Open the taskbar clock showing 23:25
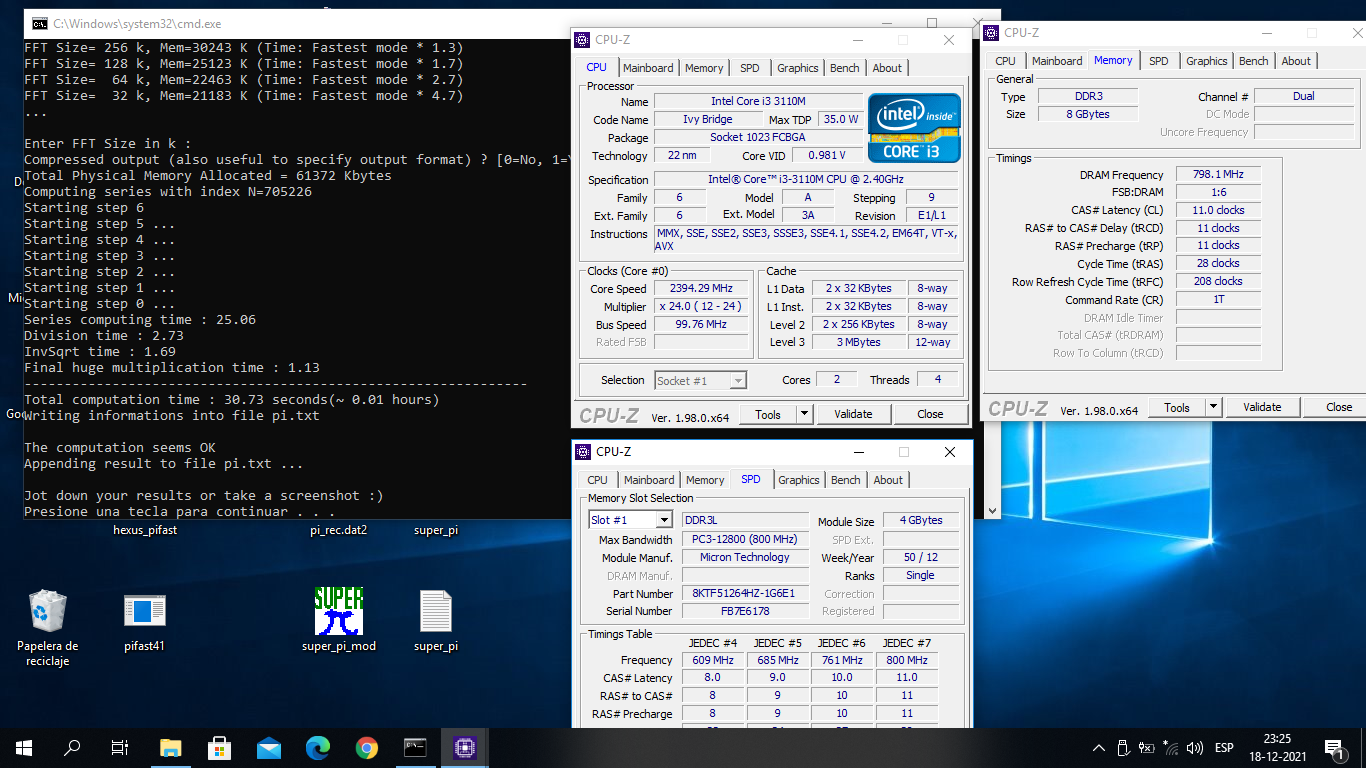Screen dimensions: 1366x768 [1277, 748]
